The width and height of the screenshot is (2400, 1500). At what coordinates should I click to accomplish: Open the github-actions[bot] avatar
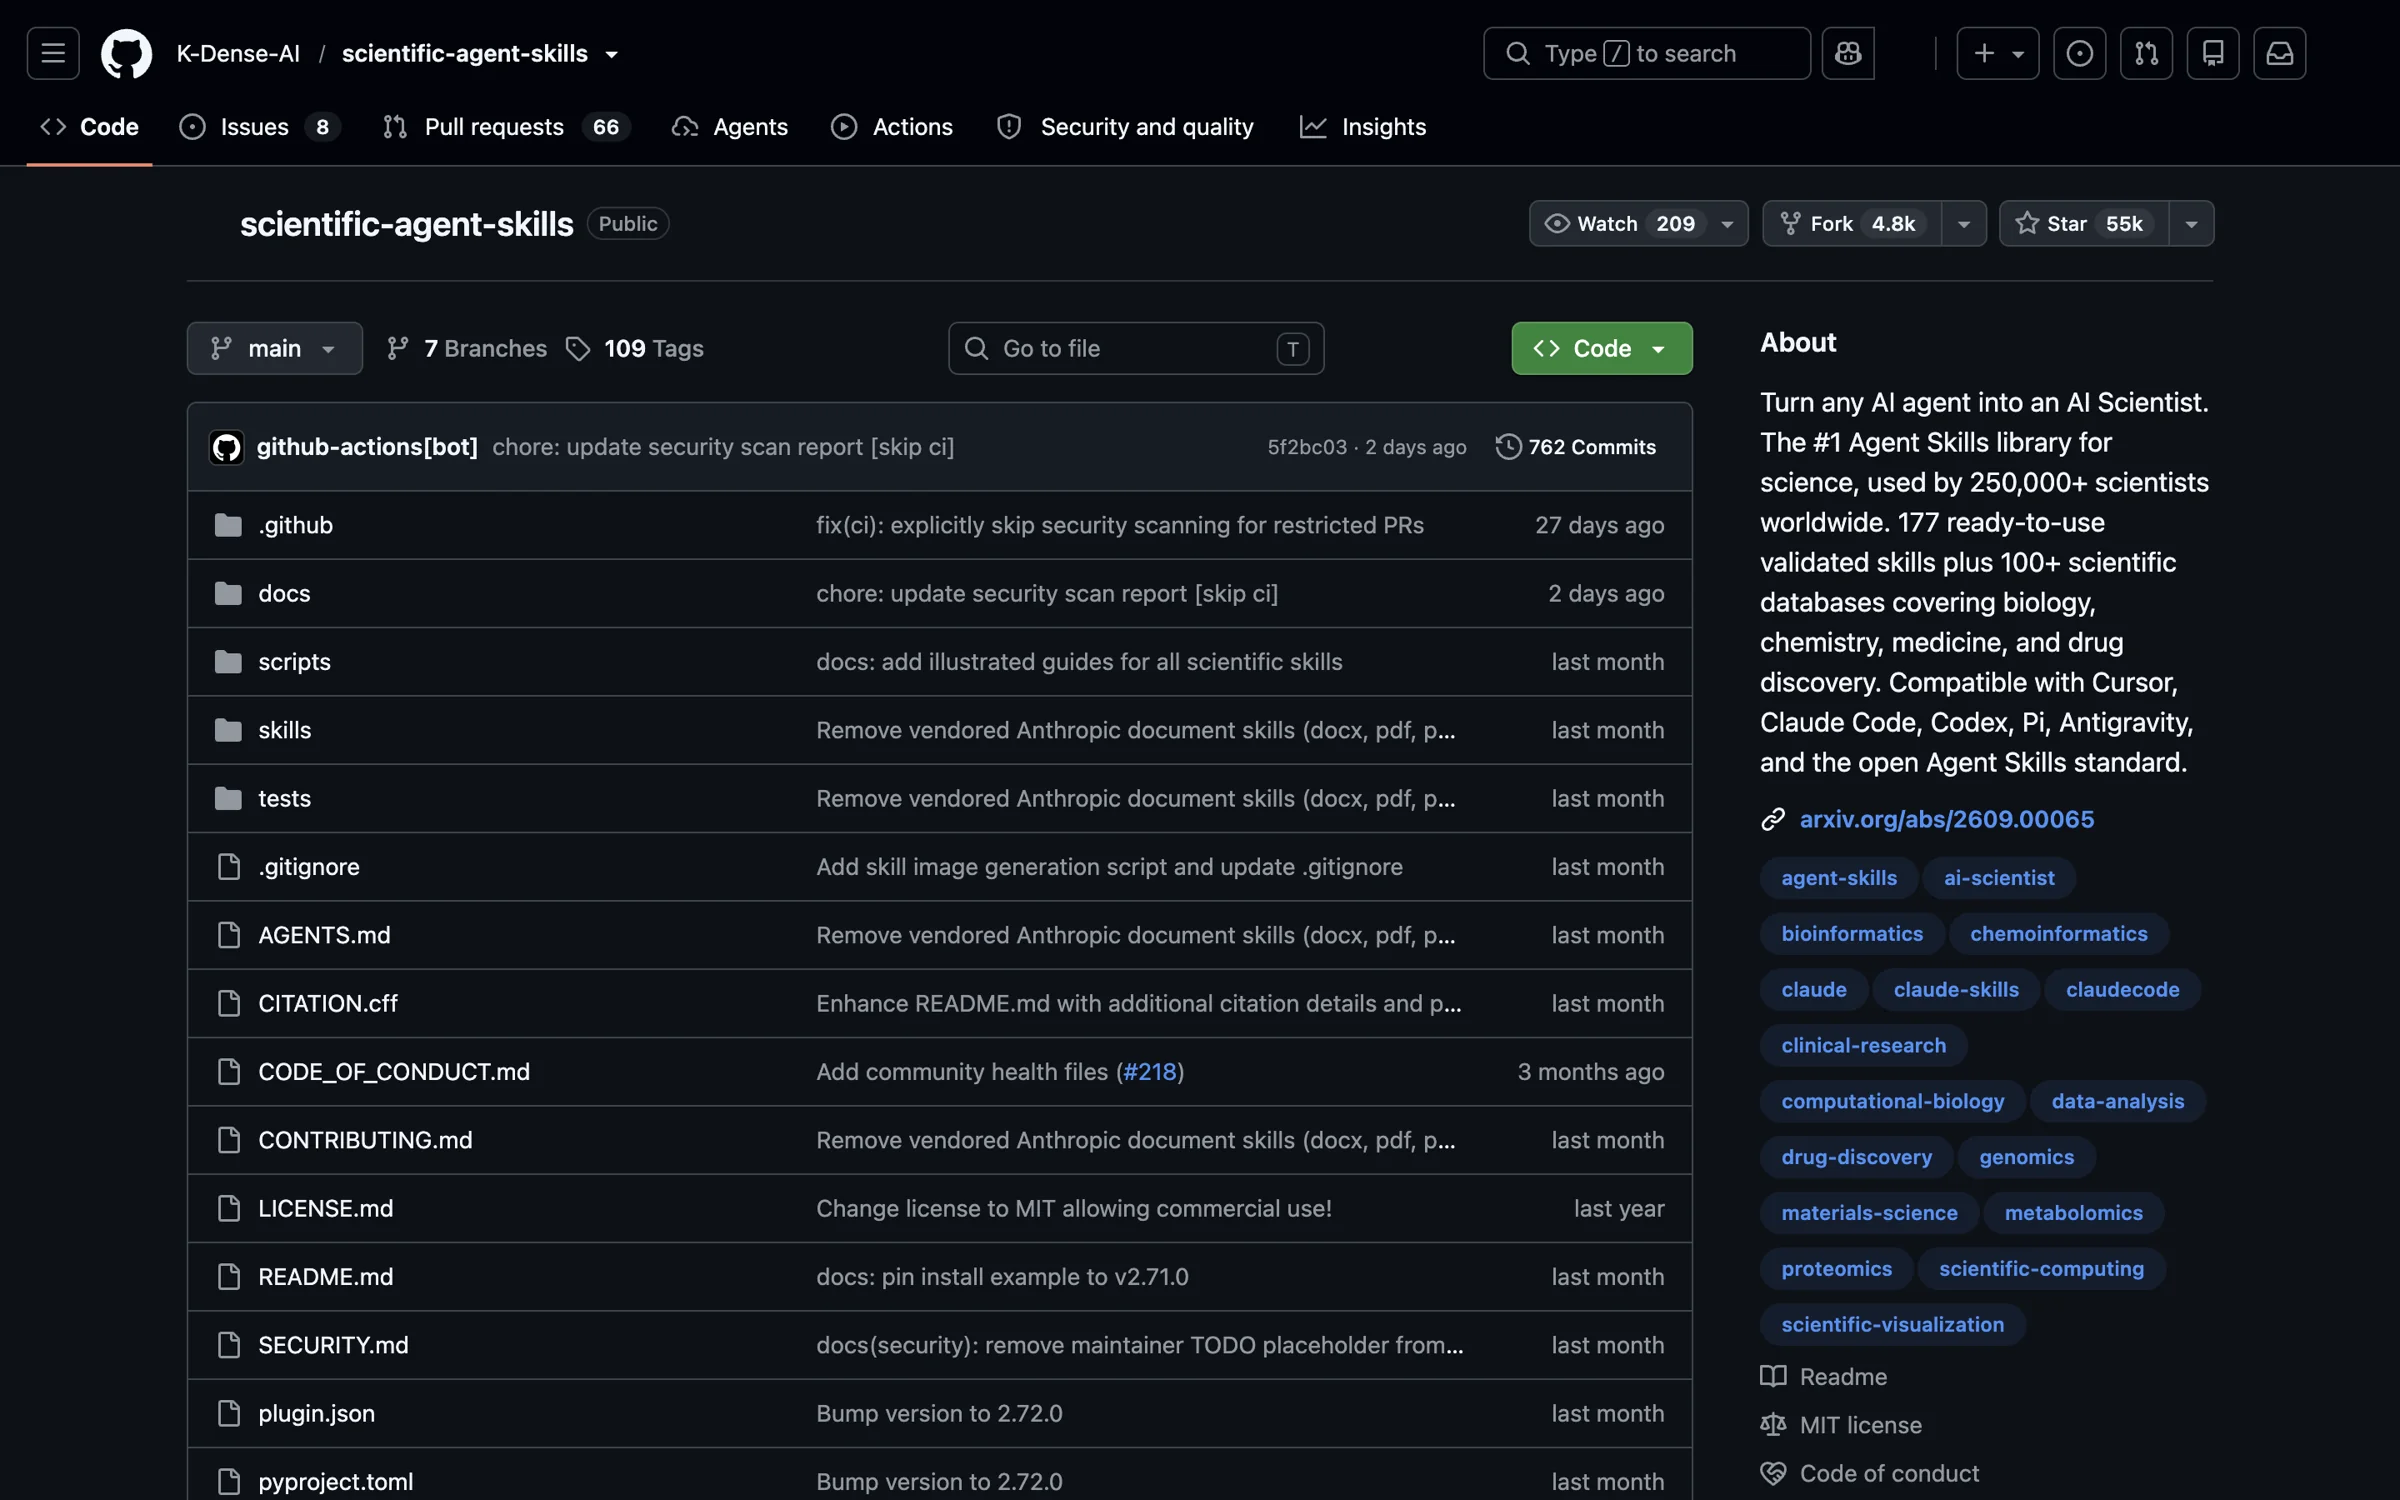pyautogui.click(x=226, y=447)
